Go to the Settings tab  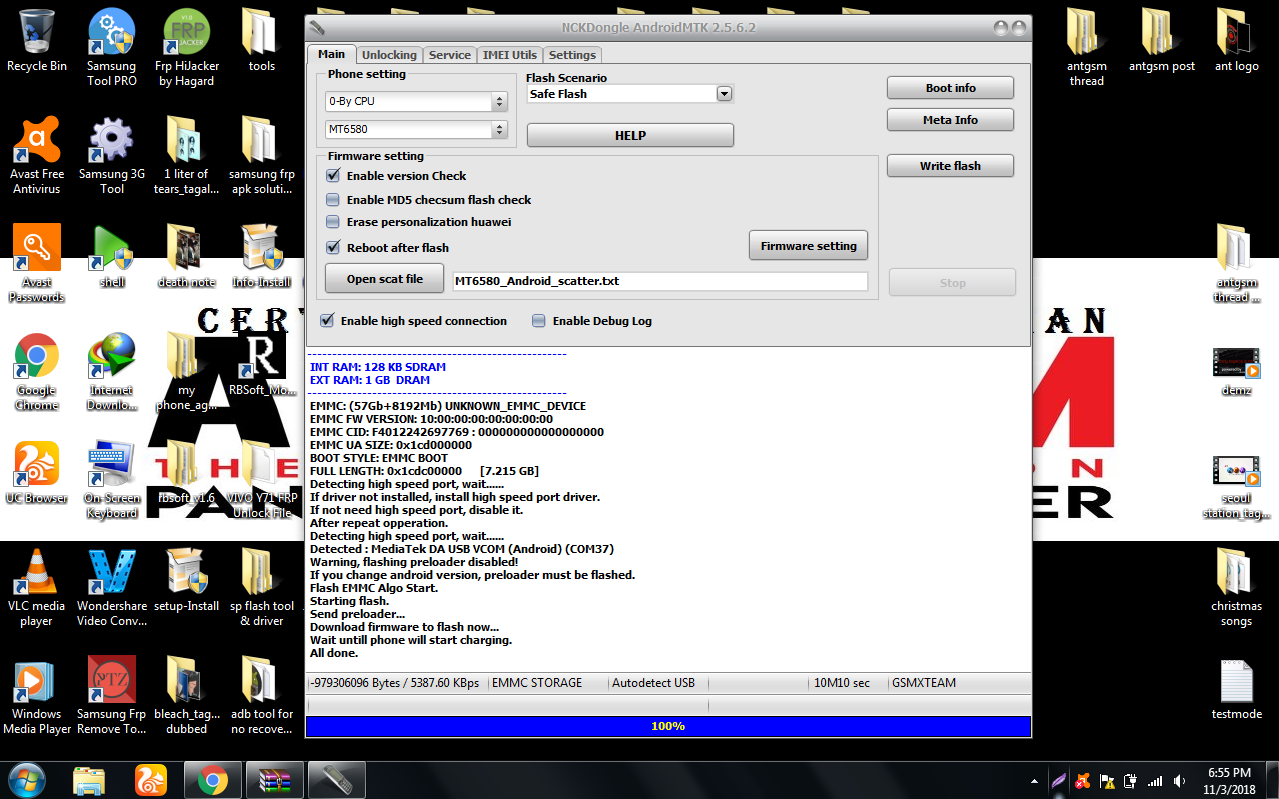[x=572, y=55]
